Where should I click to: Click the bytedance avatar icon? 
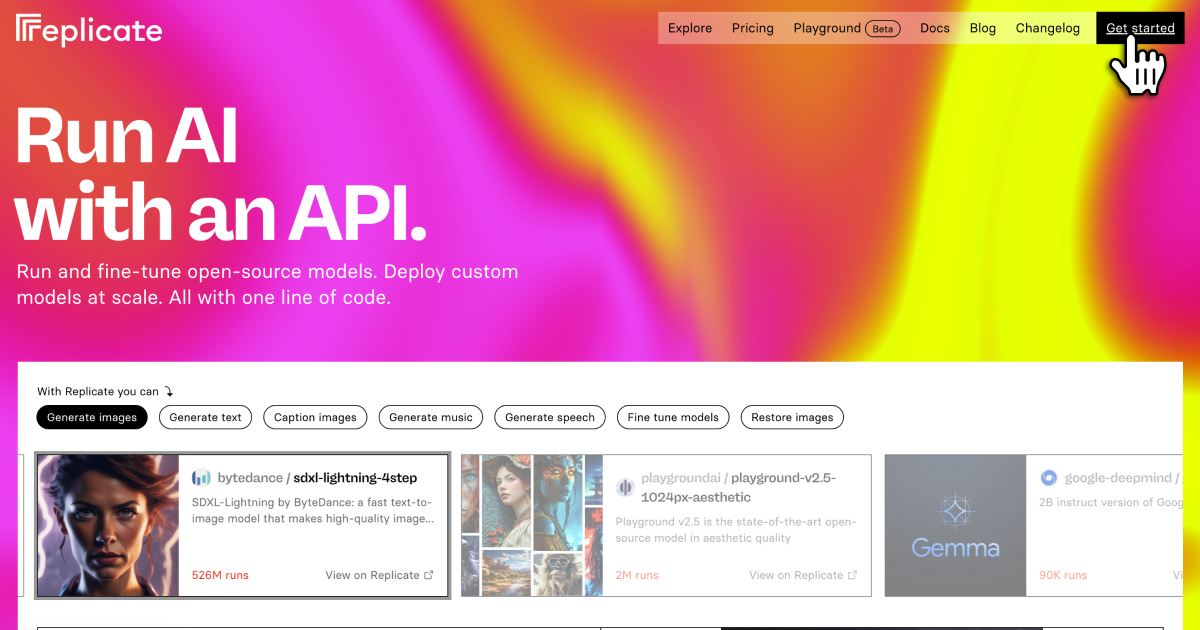(x=202, y=478)
